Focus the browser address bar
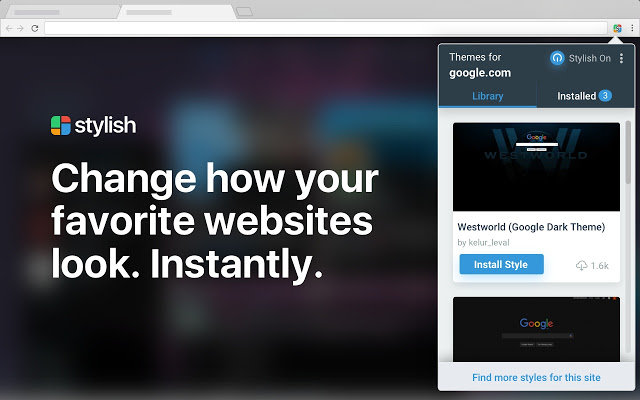Image resolution: width=640 pixels, height=400 pixels. click(326, 28)
